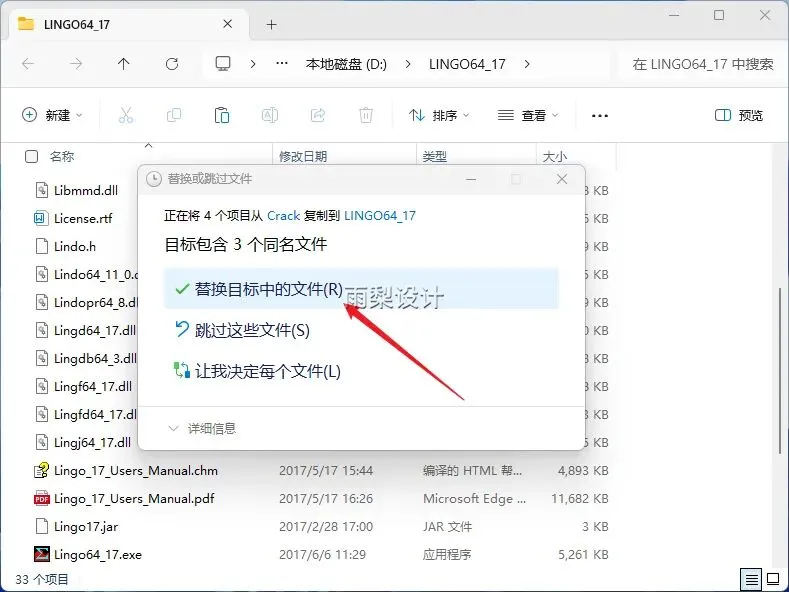789x592 pixels.
Task: Click the LINGO64_17 destination link in dialog
Action: point(380,215)
